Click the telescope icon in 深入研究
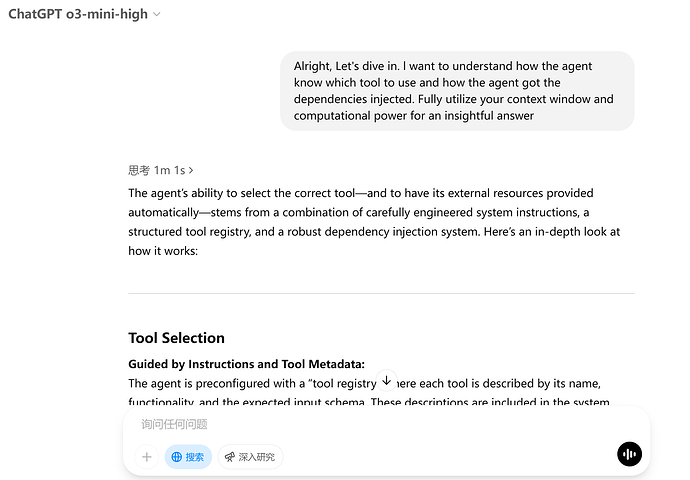Image resolution: width=690 pixels, height=480 pixels. (230, 457)
